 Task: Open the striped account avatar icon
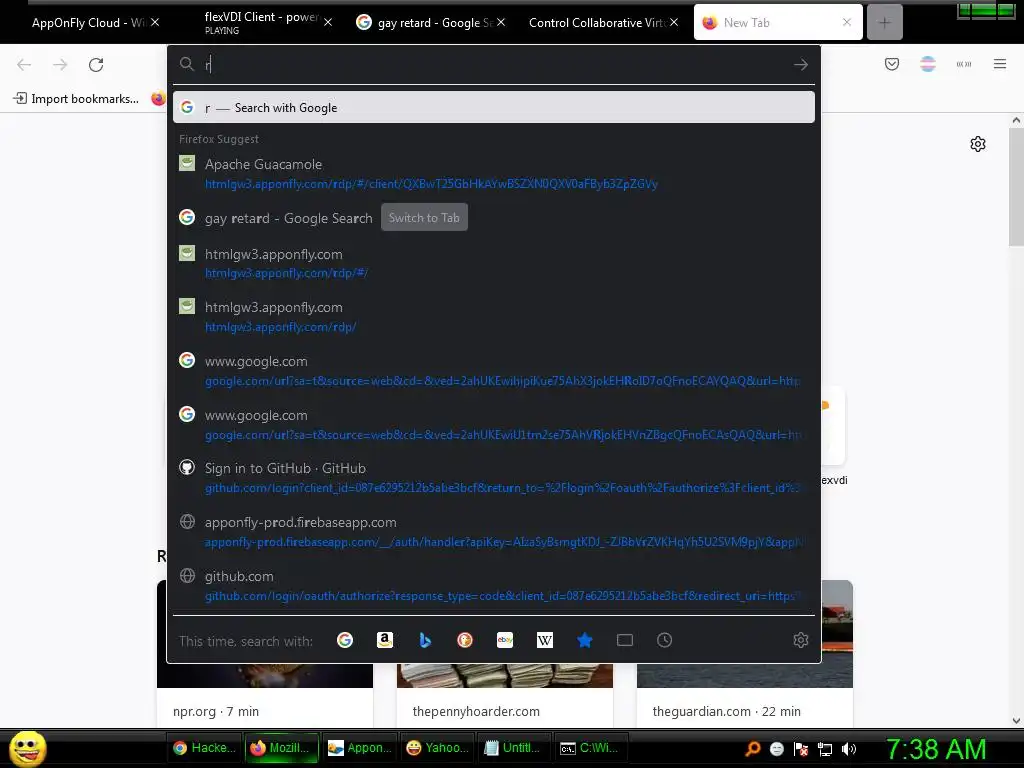[x=928, y=64]
